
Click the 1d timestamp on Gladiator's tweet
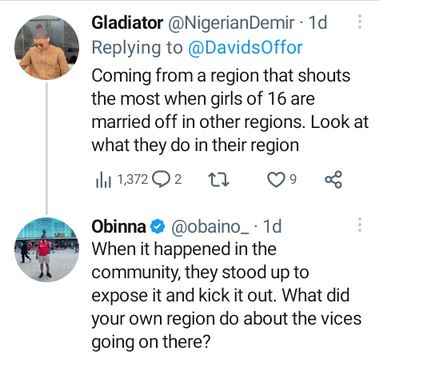tap(318, 23)
